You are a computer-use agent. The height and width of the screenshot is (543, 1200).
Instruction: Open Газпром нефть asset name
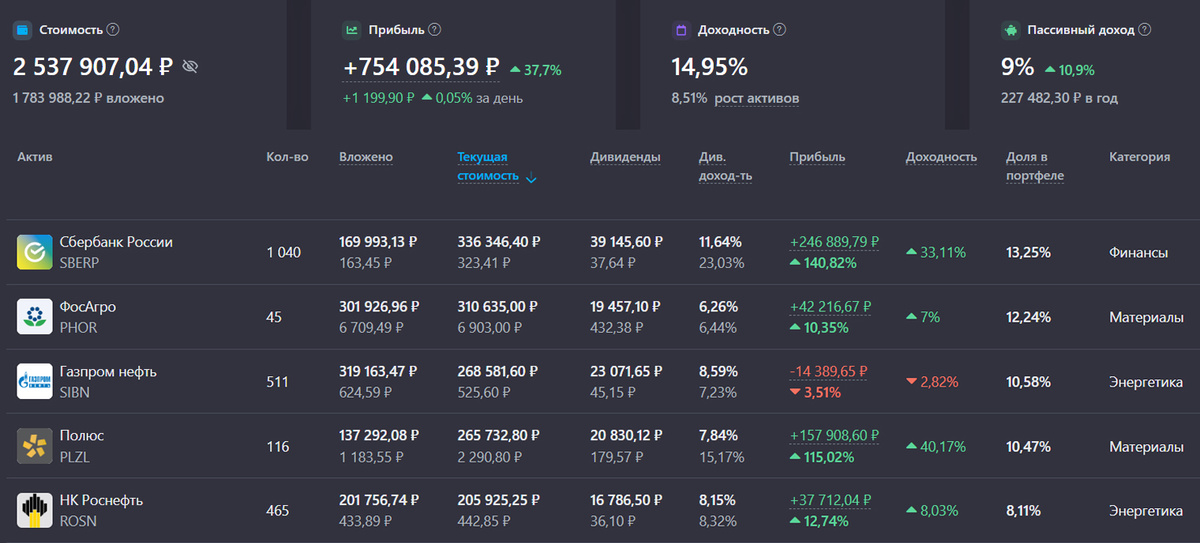tap(108, 371)
